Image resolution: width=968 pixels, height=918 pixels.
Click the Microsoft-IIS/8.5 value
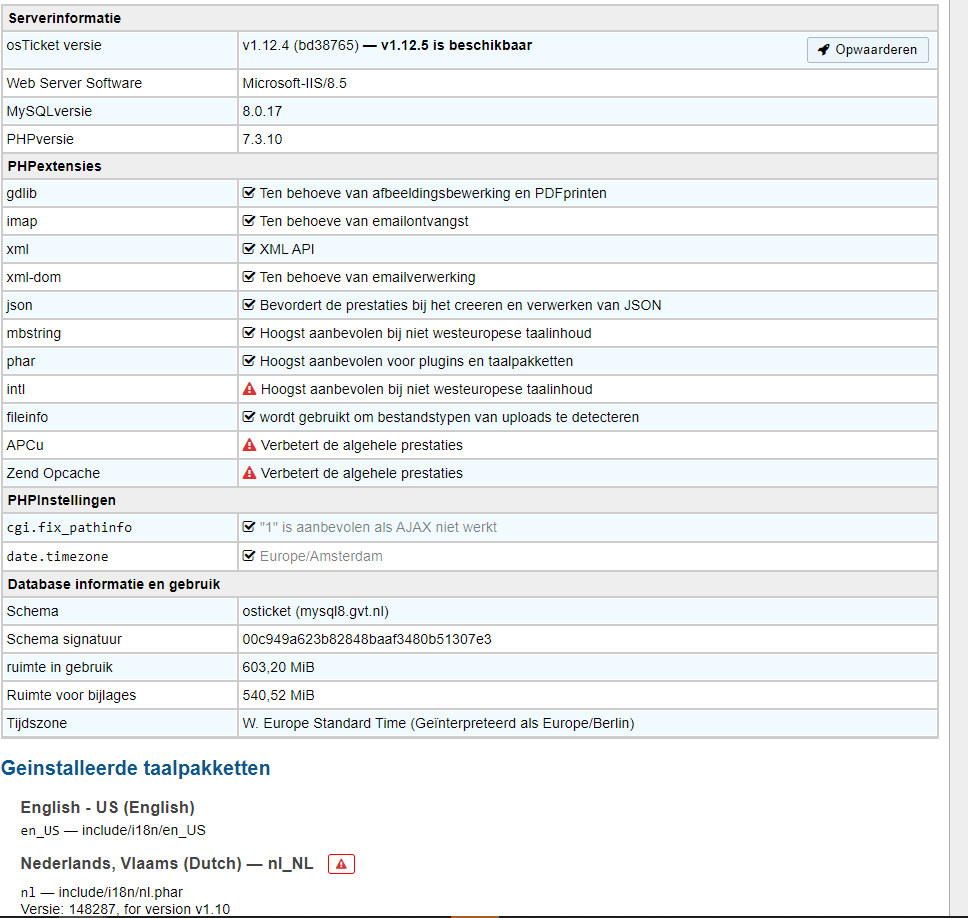(294, 83)
